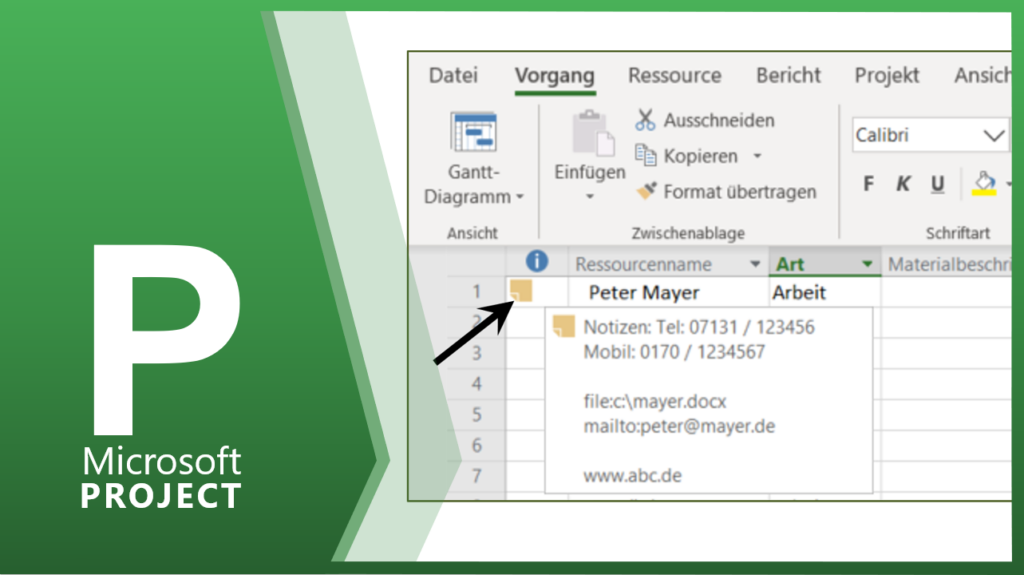Select row header 1
1024x575 pixels.
[477, 291]
